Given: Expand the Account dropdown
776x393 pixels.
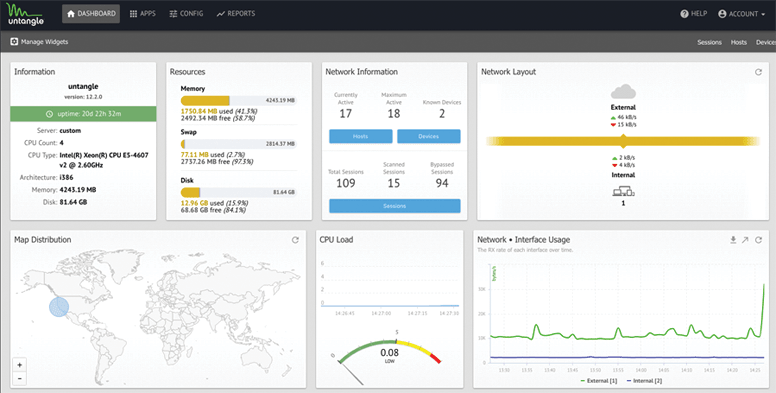Looking at the screenshot, I should pyautogui.click(x=741, y=14).
